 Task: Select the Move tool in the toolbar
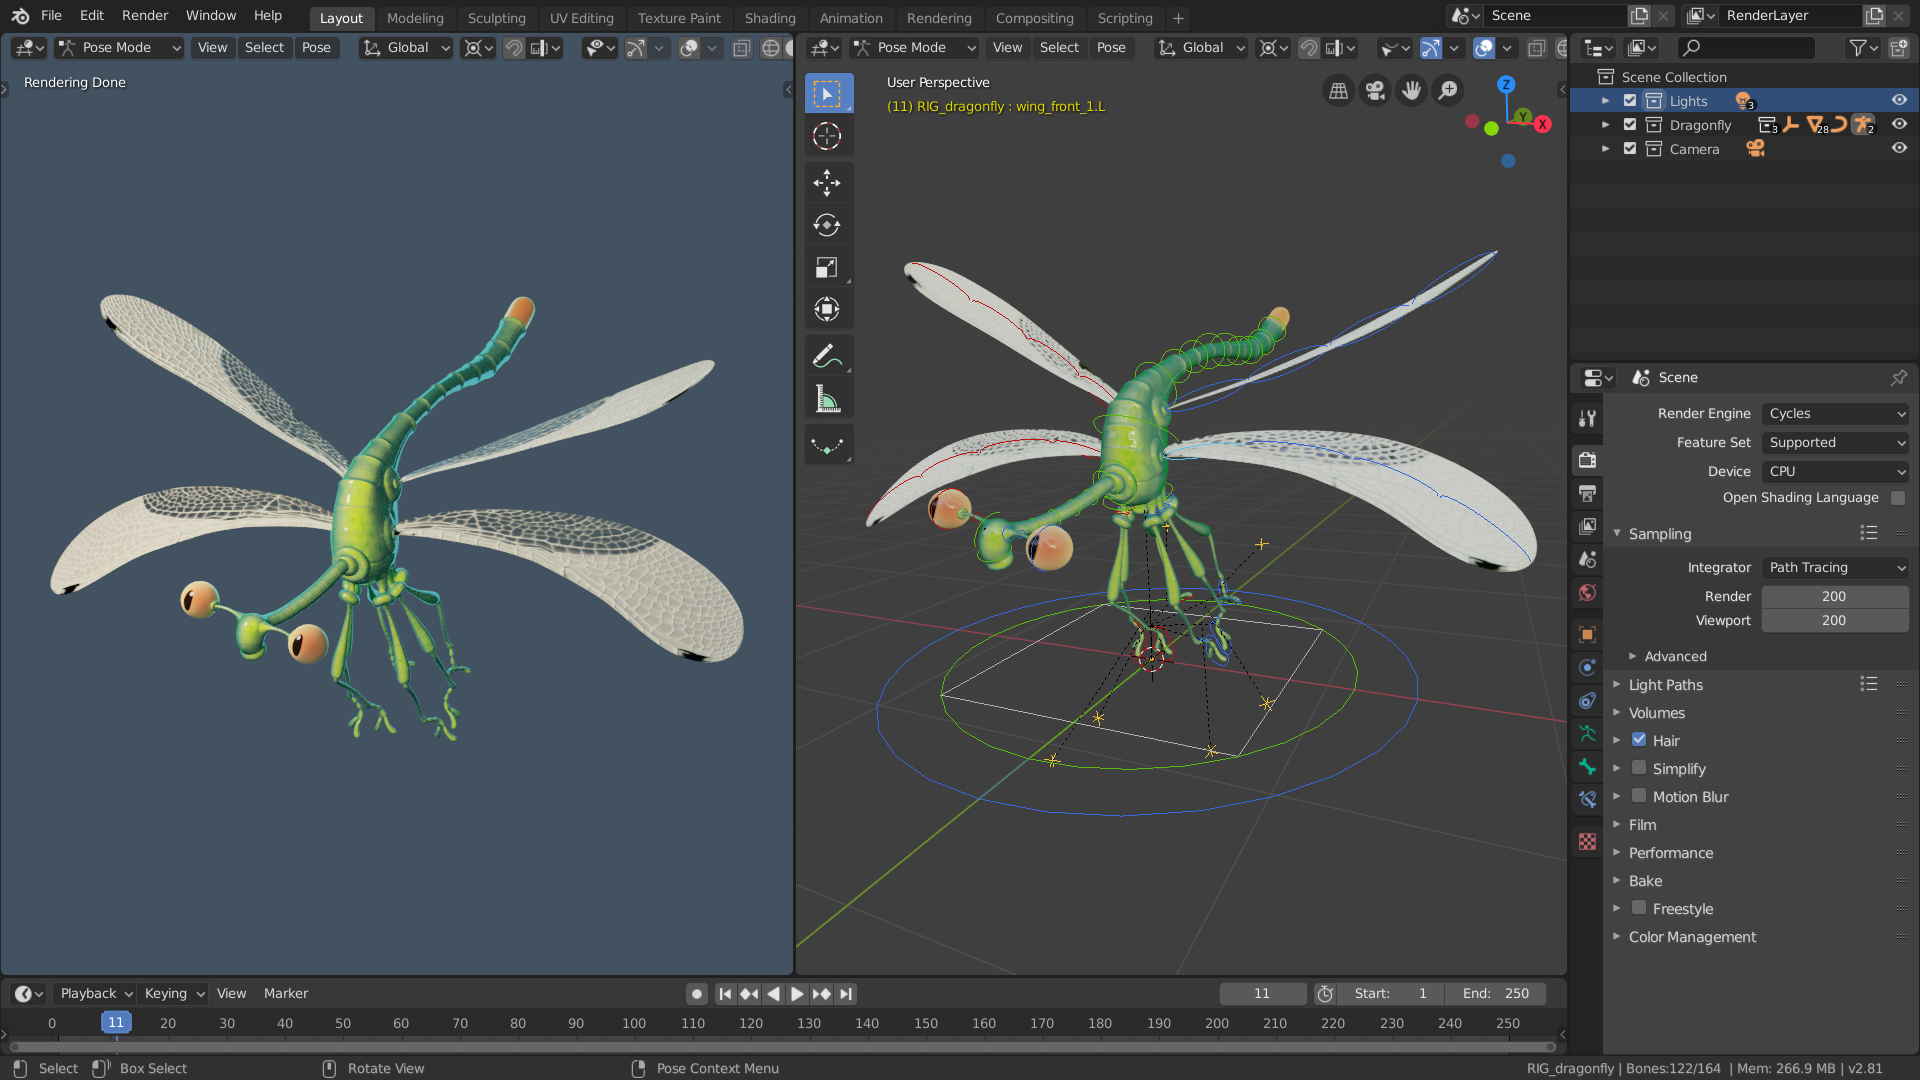point(827,183)
